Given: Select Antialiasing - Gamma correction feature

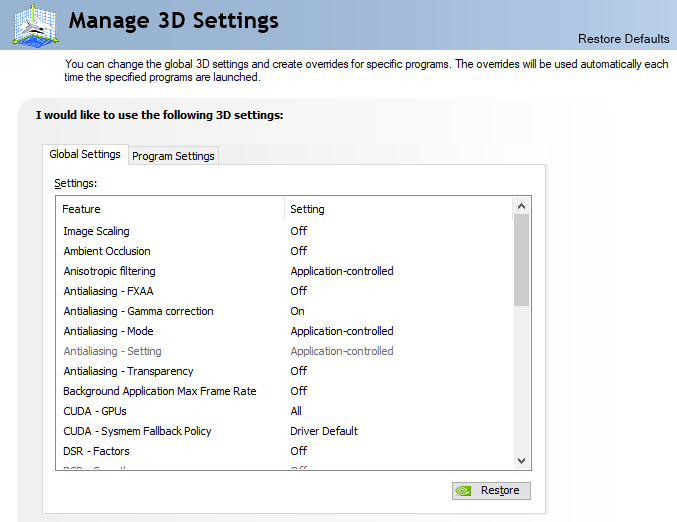Looking at the screenshot, I should tap(138, 311).
